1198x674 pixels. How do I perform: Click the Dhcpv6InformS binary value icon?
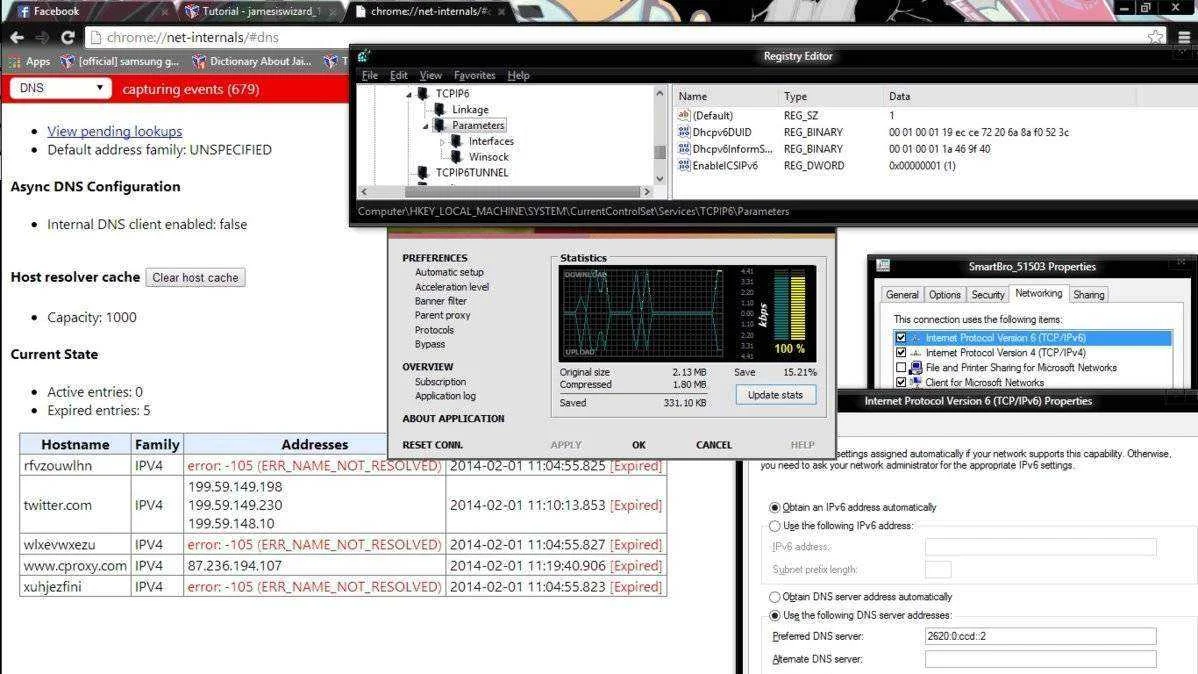pos(684,149)
